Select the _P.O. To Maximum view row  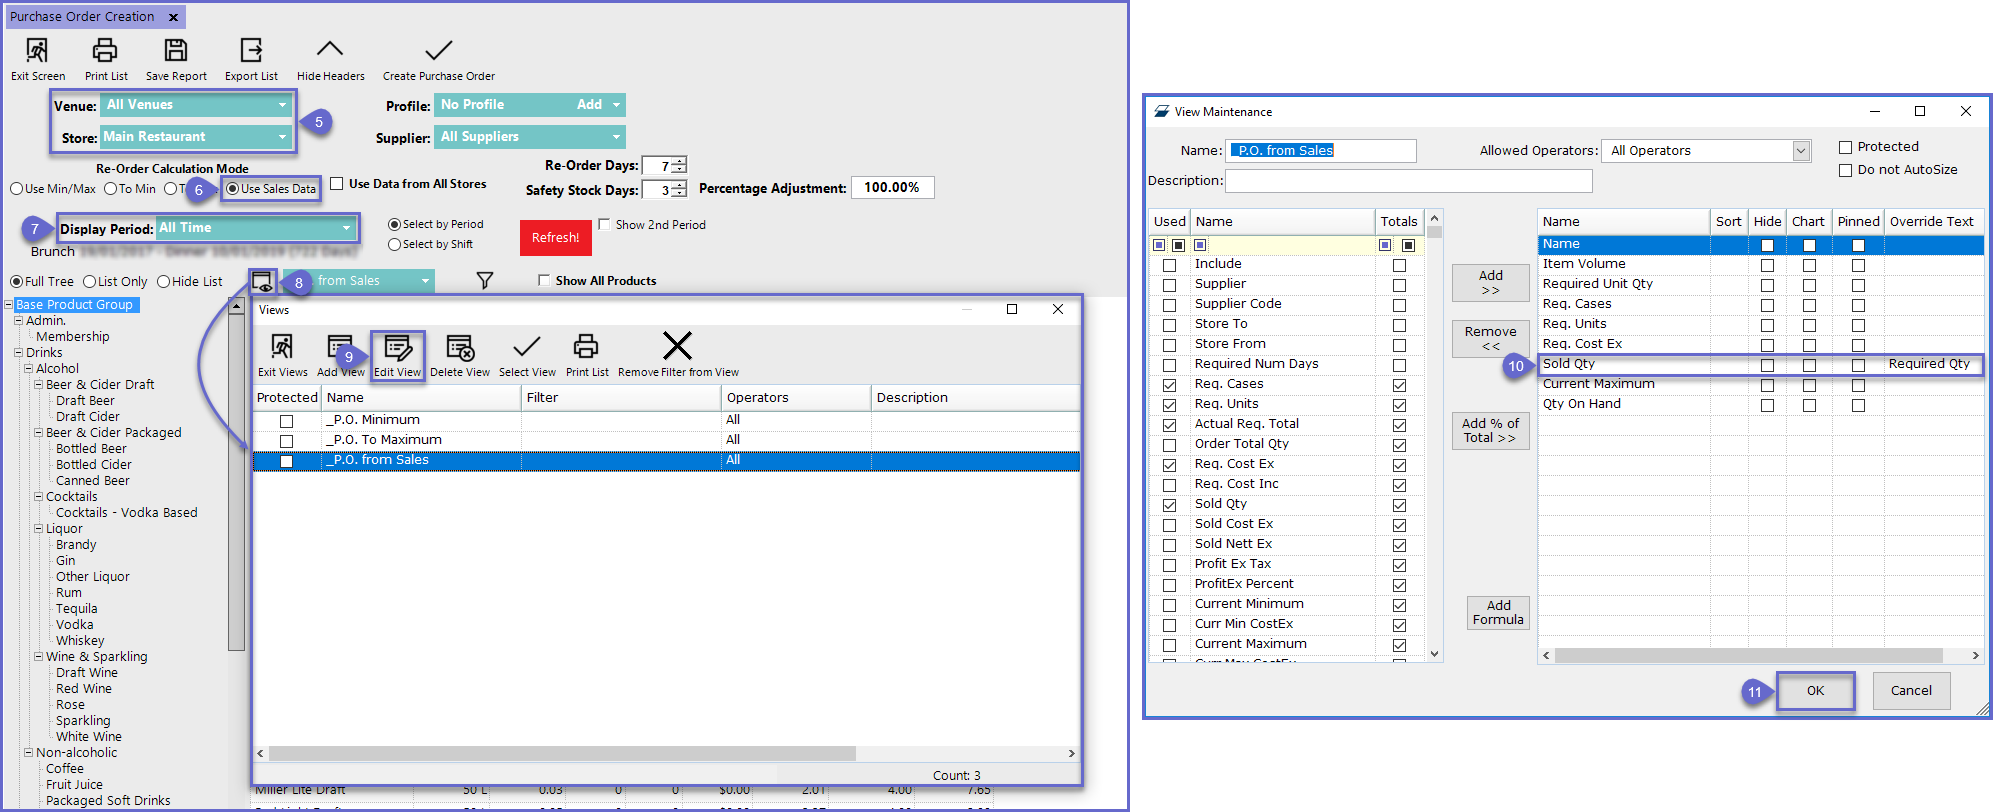[666, 440]
